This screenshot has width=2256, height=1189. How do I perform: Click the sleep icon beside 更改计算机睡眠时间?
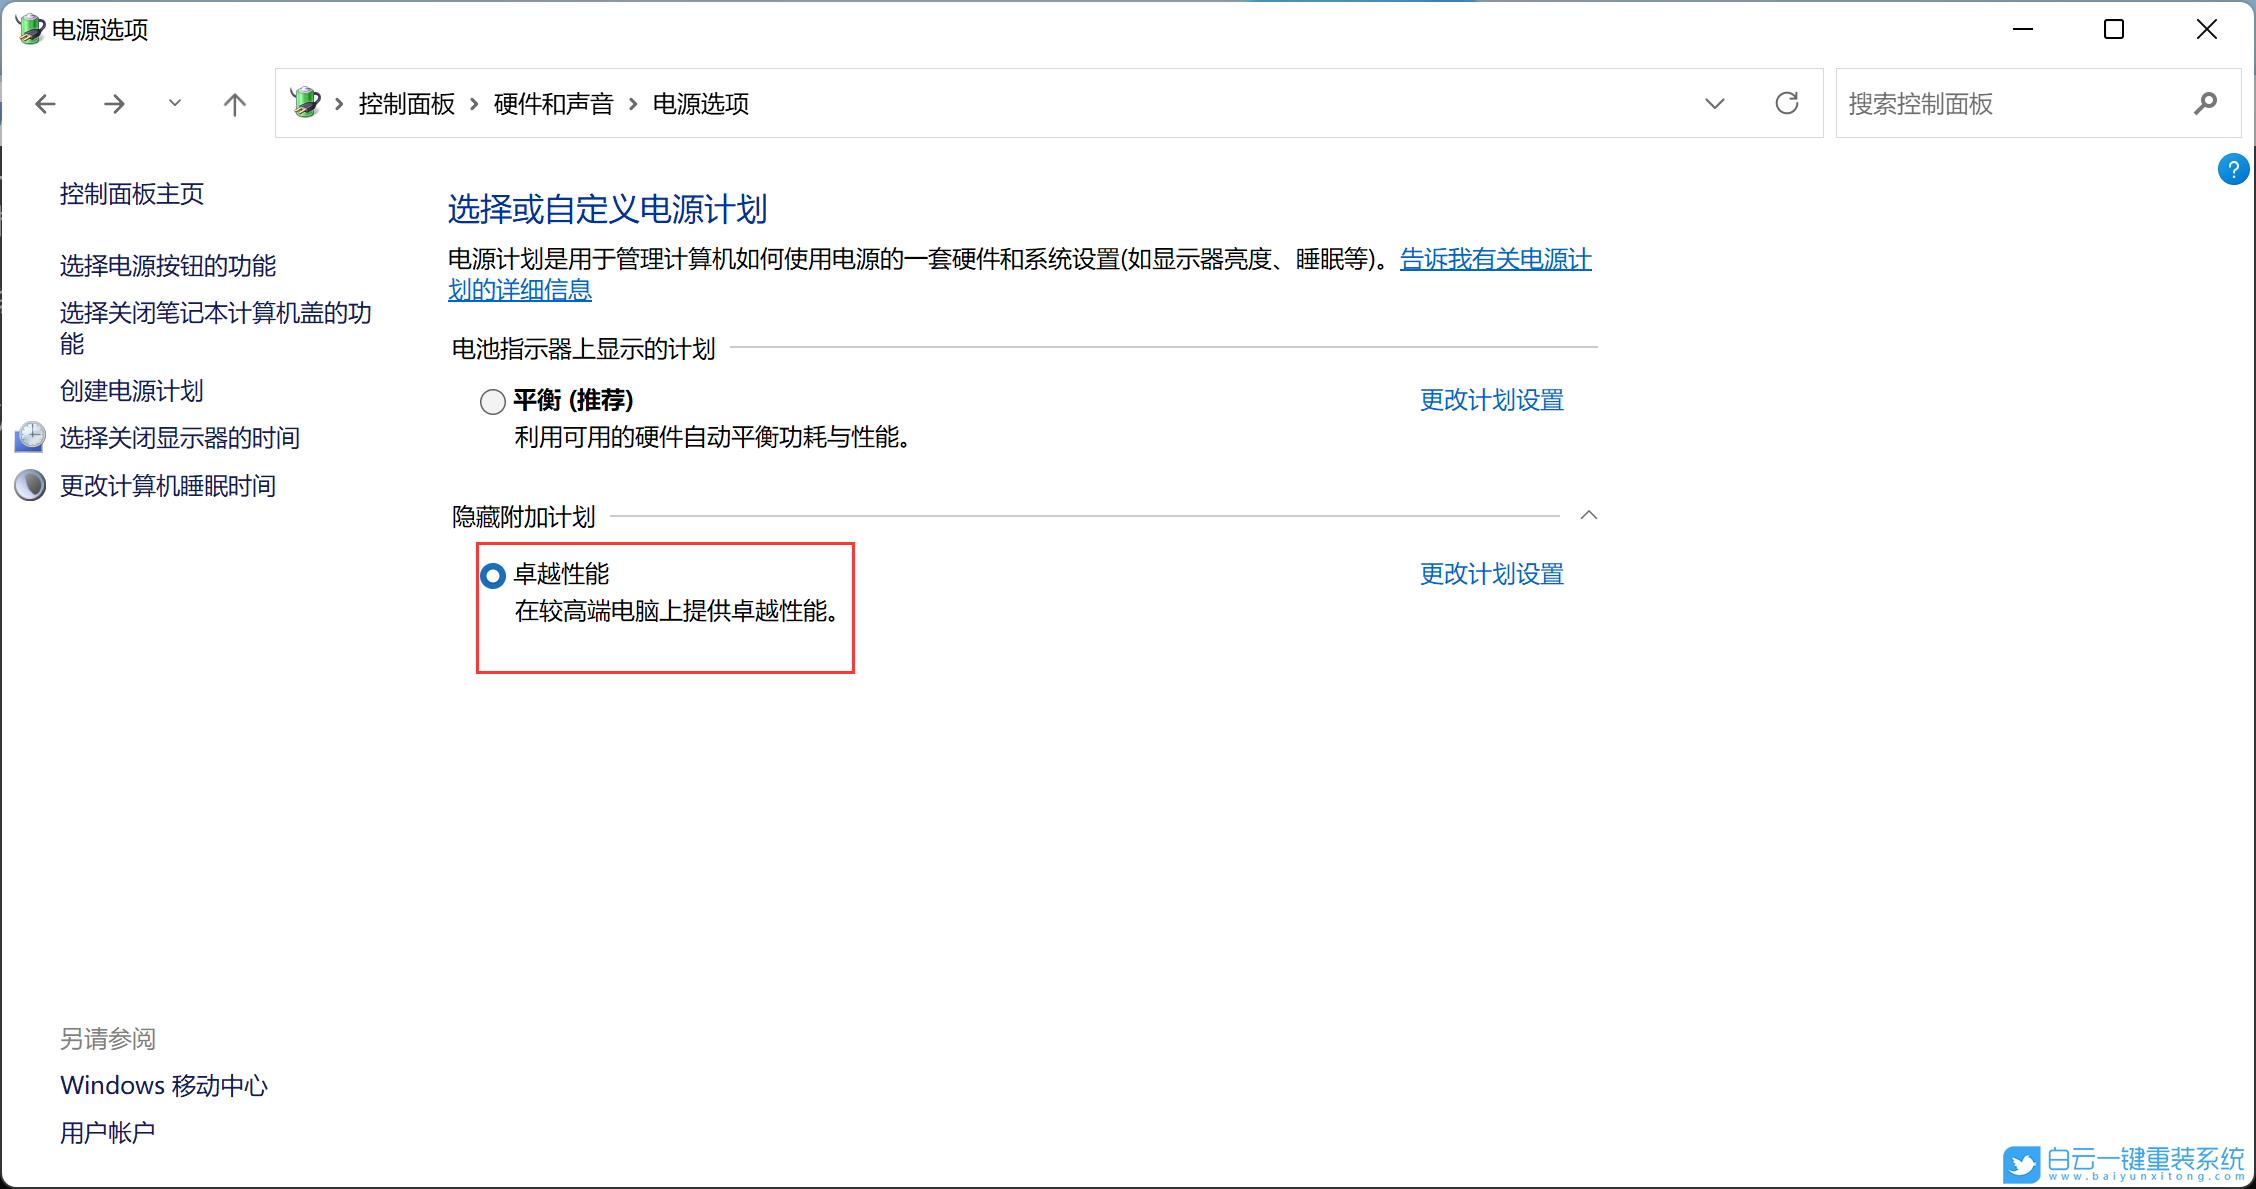click(x=30, y=485)
